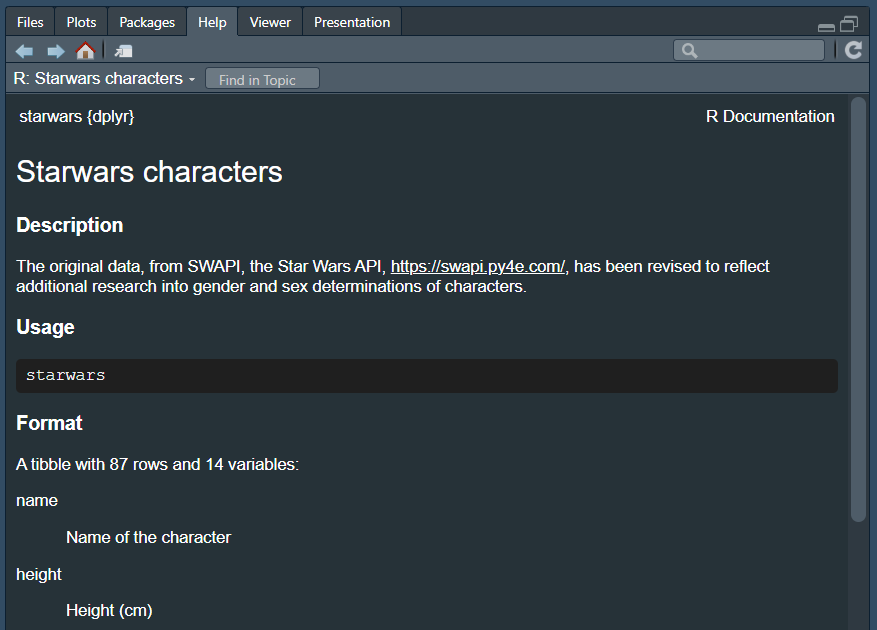Go to the Help home page

point(86,51)
